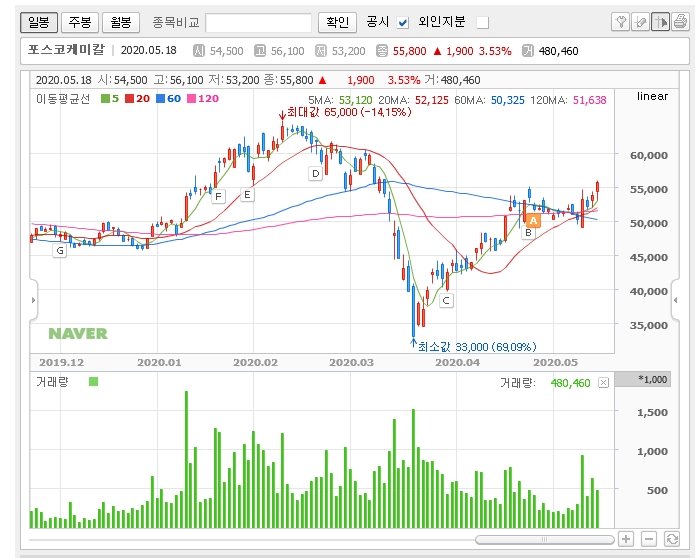Switch to 주봉 weekly chart tab

tap(80, 22)
